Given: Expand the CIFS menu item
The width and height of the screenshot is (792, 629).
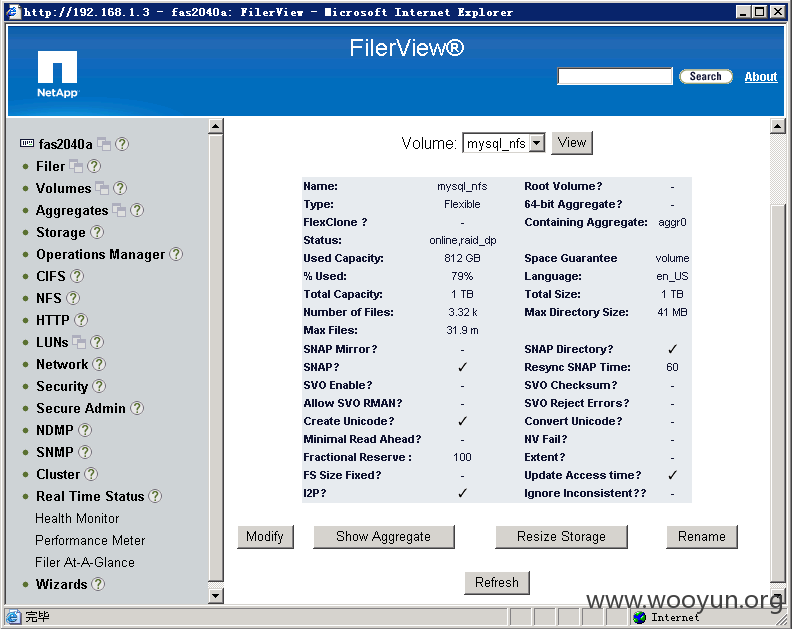Looking at the screenshot, I should 51,276.
